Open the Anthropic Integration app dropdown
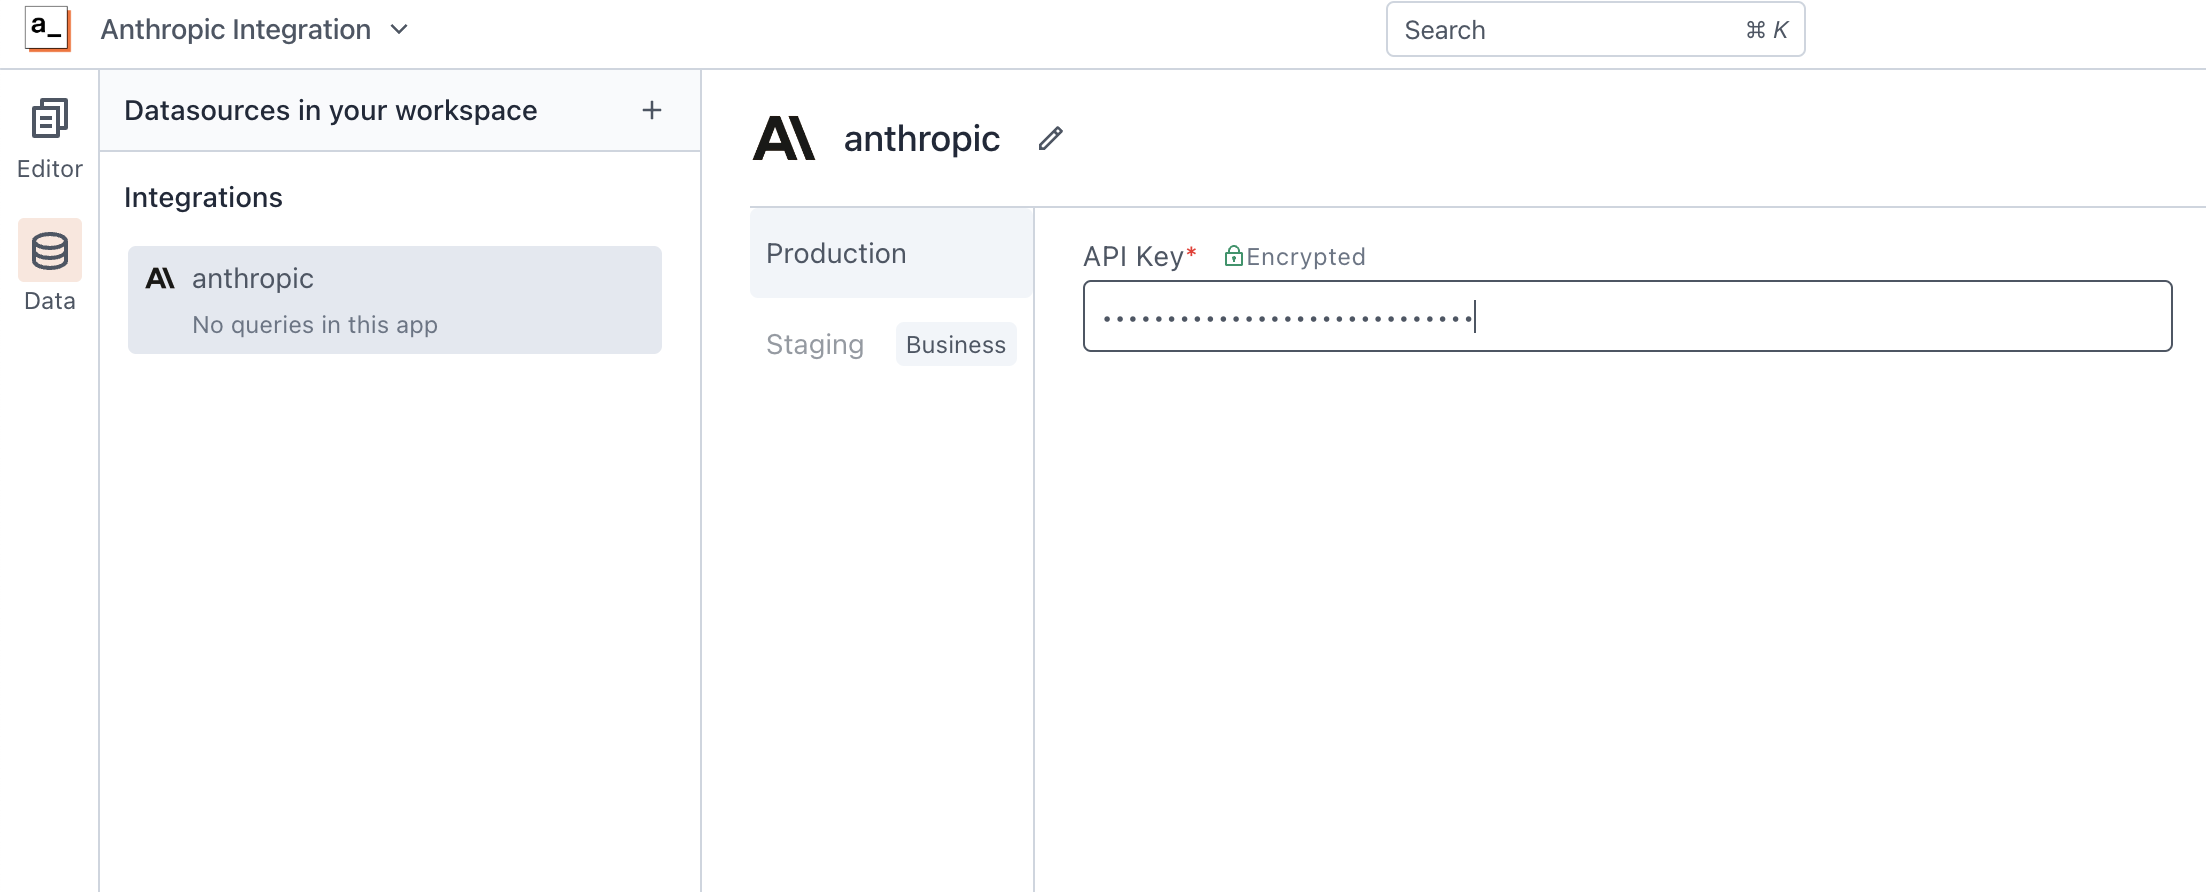Image resolution: width=2206 pixels, height=892 pixels. pos(398,30)
